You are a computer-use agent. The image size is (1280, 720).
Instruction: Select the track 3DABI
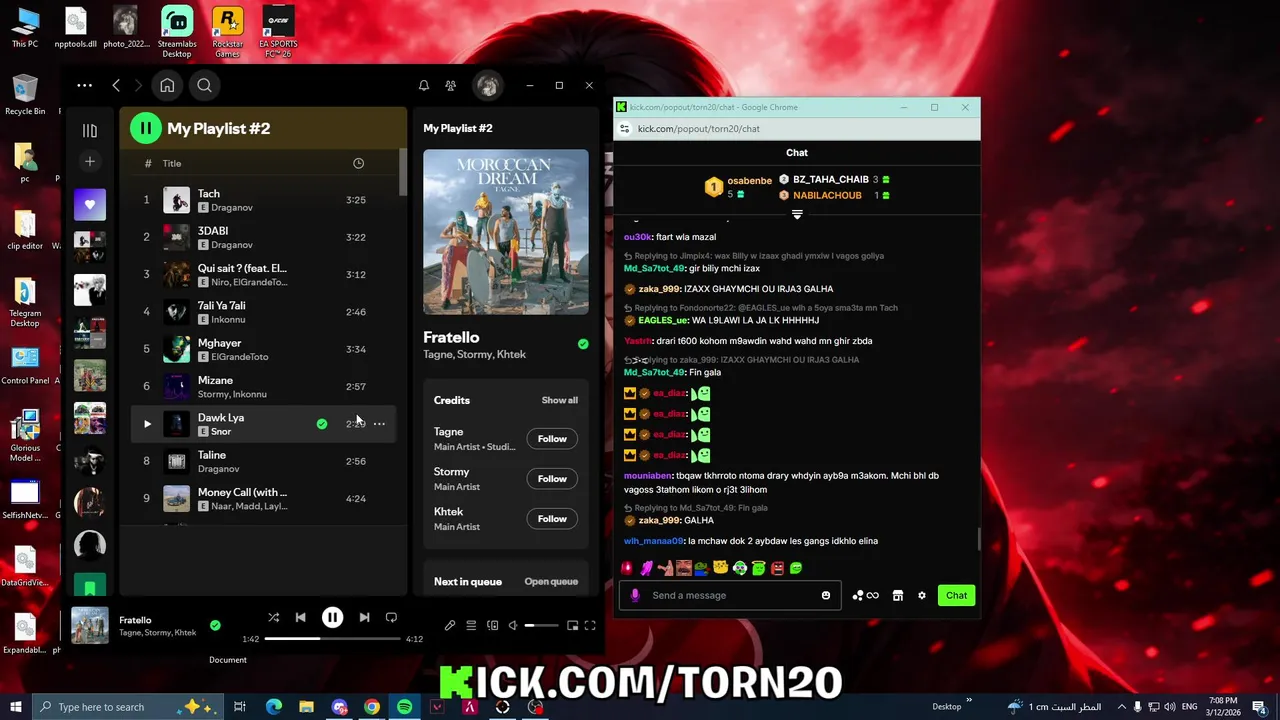pos(263,237)
